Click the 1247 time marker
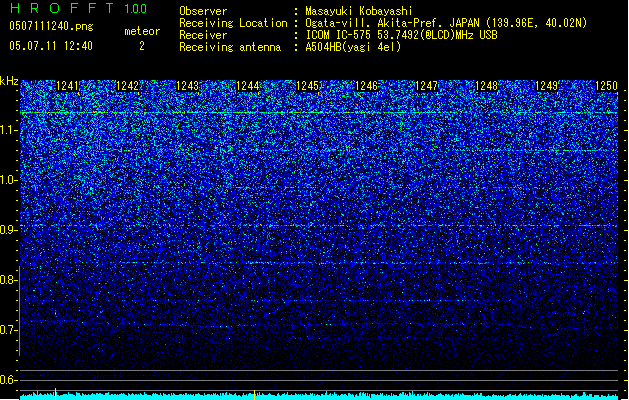This screenshot has height=400, width=629. (426, 86)
